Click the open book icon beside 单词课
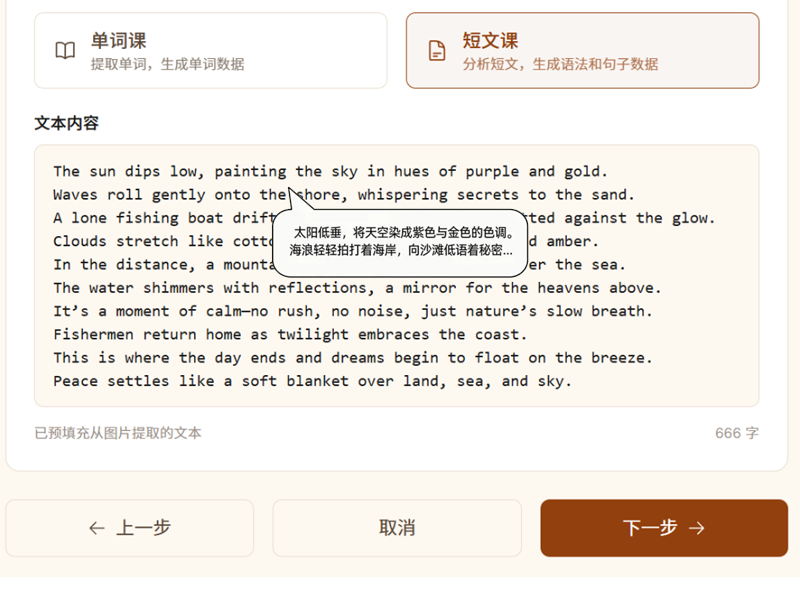Screen dimensions: 800x600 (65, 51)
